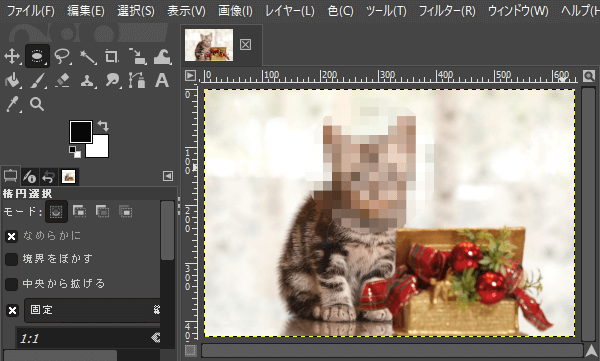Open the 画像(I) menu
The width and height of the screenshot is (600, 361).
point(235,11)
